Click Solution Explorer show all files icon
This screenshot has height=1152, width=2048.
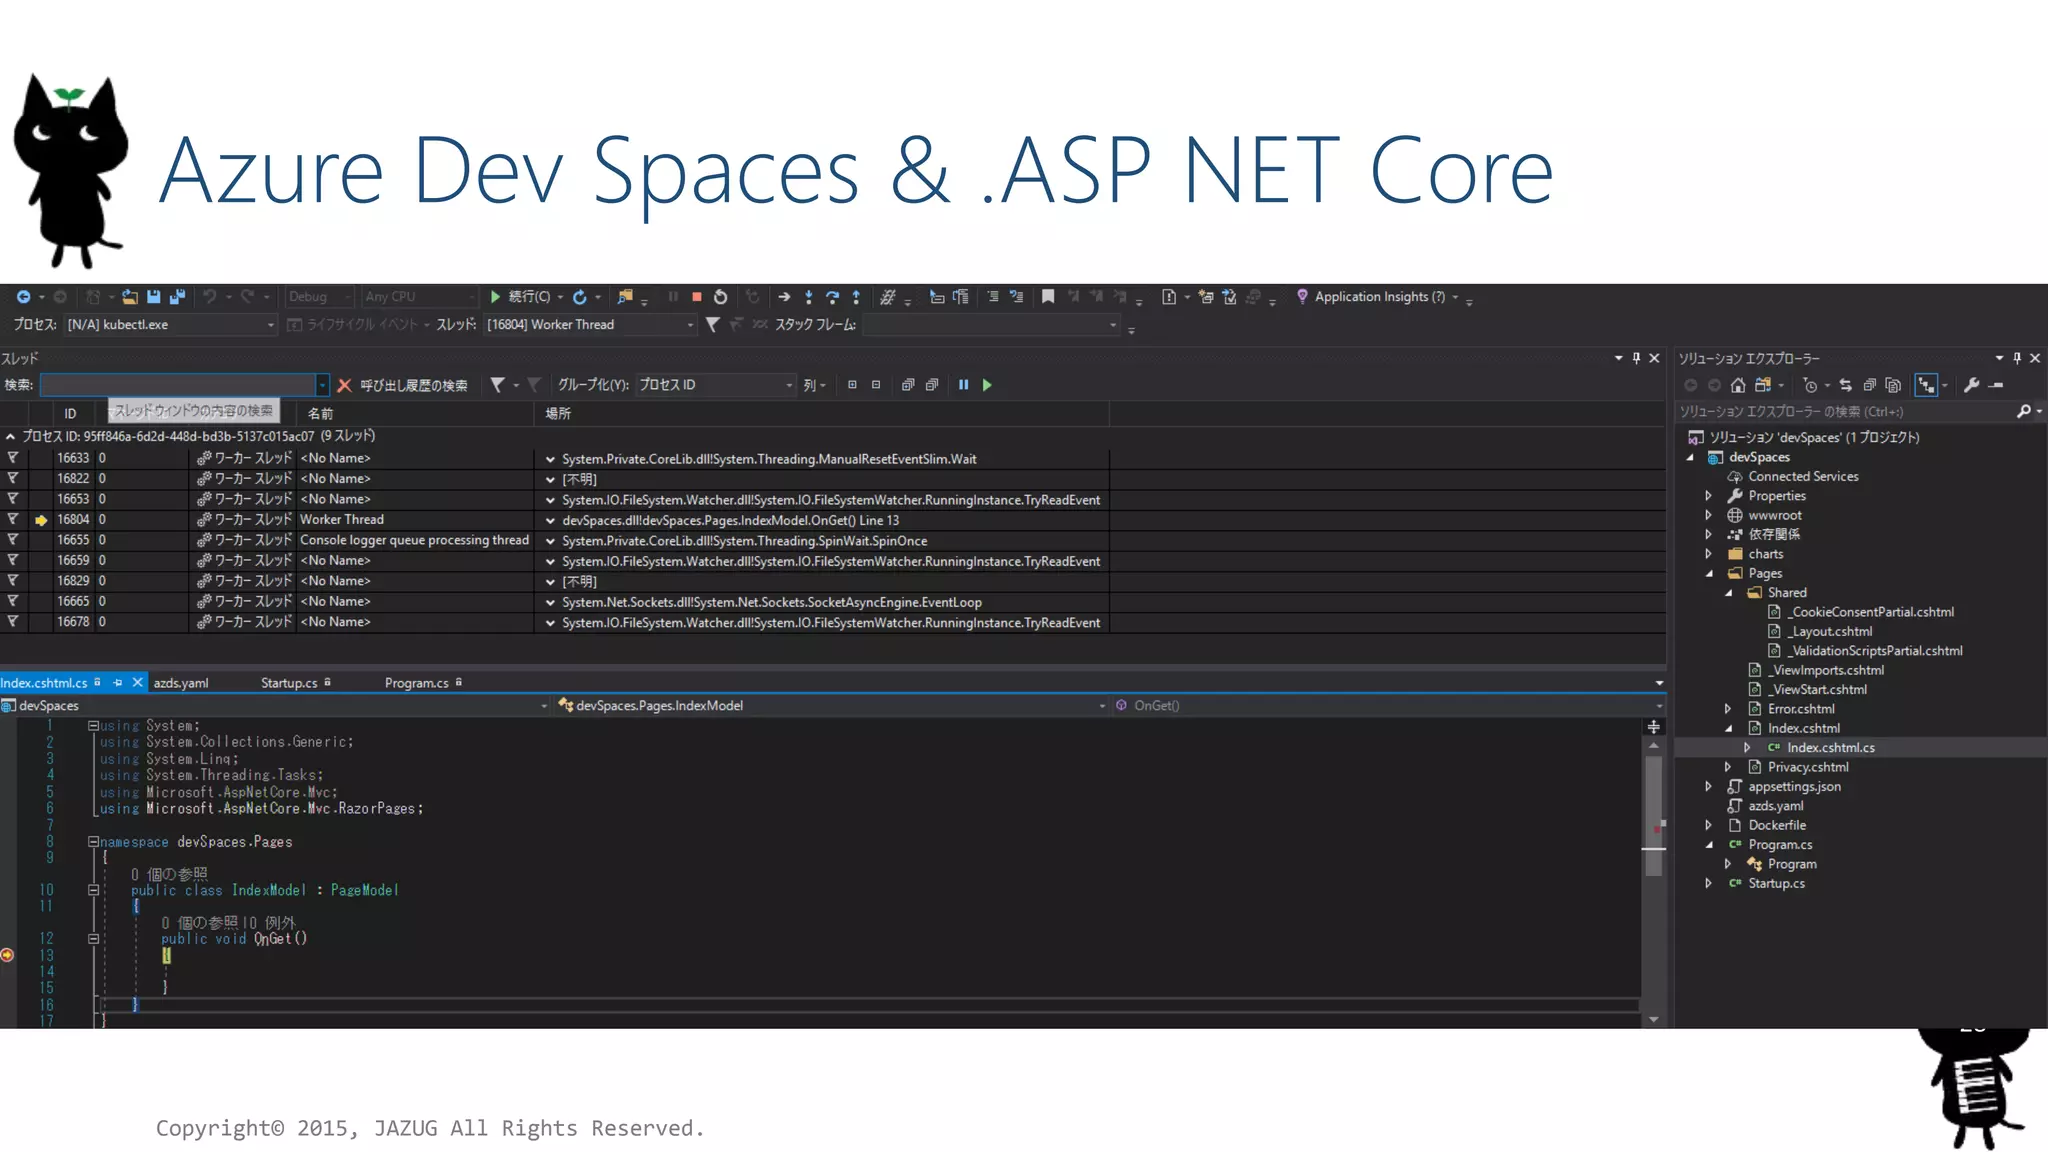pyautogui.click(x=1893, y=385)
